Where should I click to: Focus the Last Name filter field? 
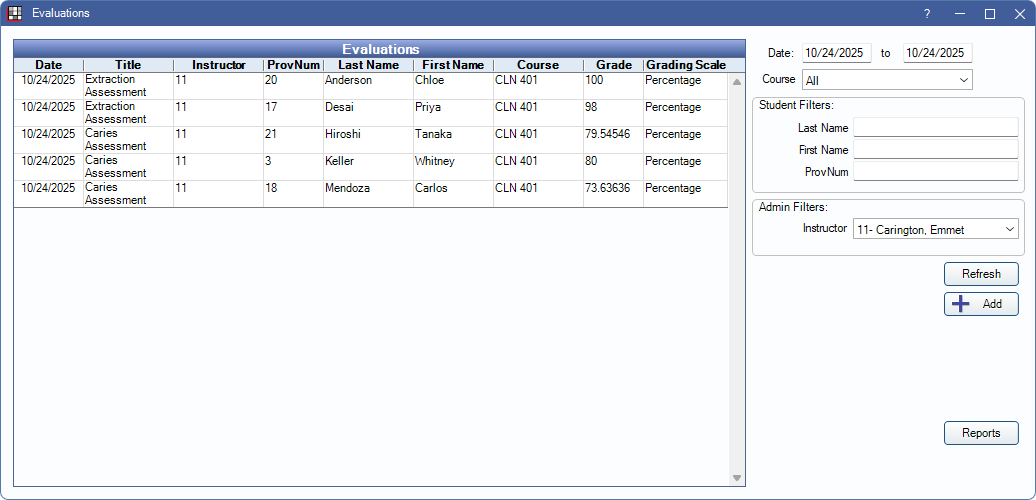click(935, 128)
